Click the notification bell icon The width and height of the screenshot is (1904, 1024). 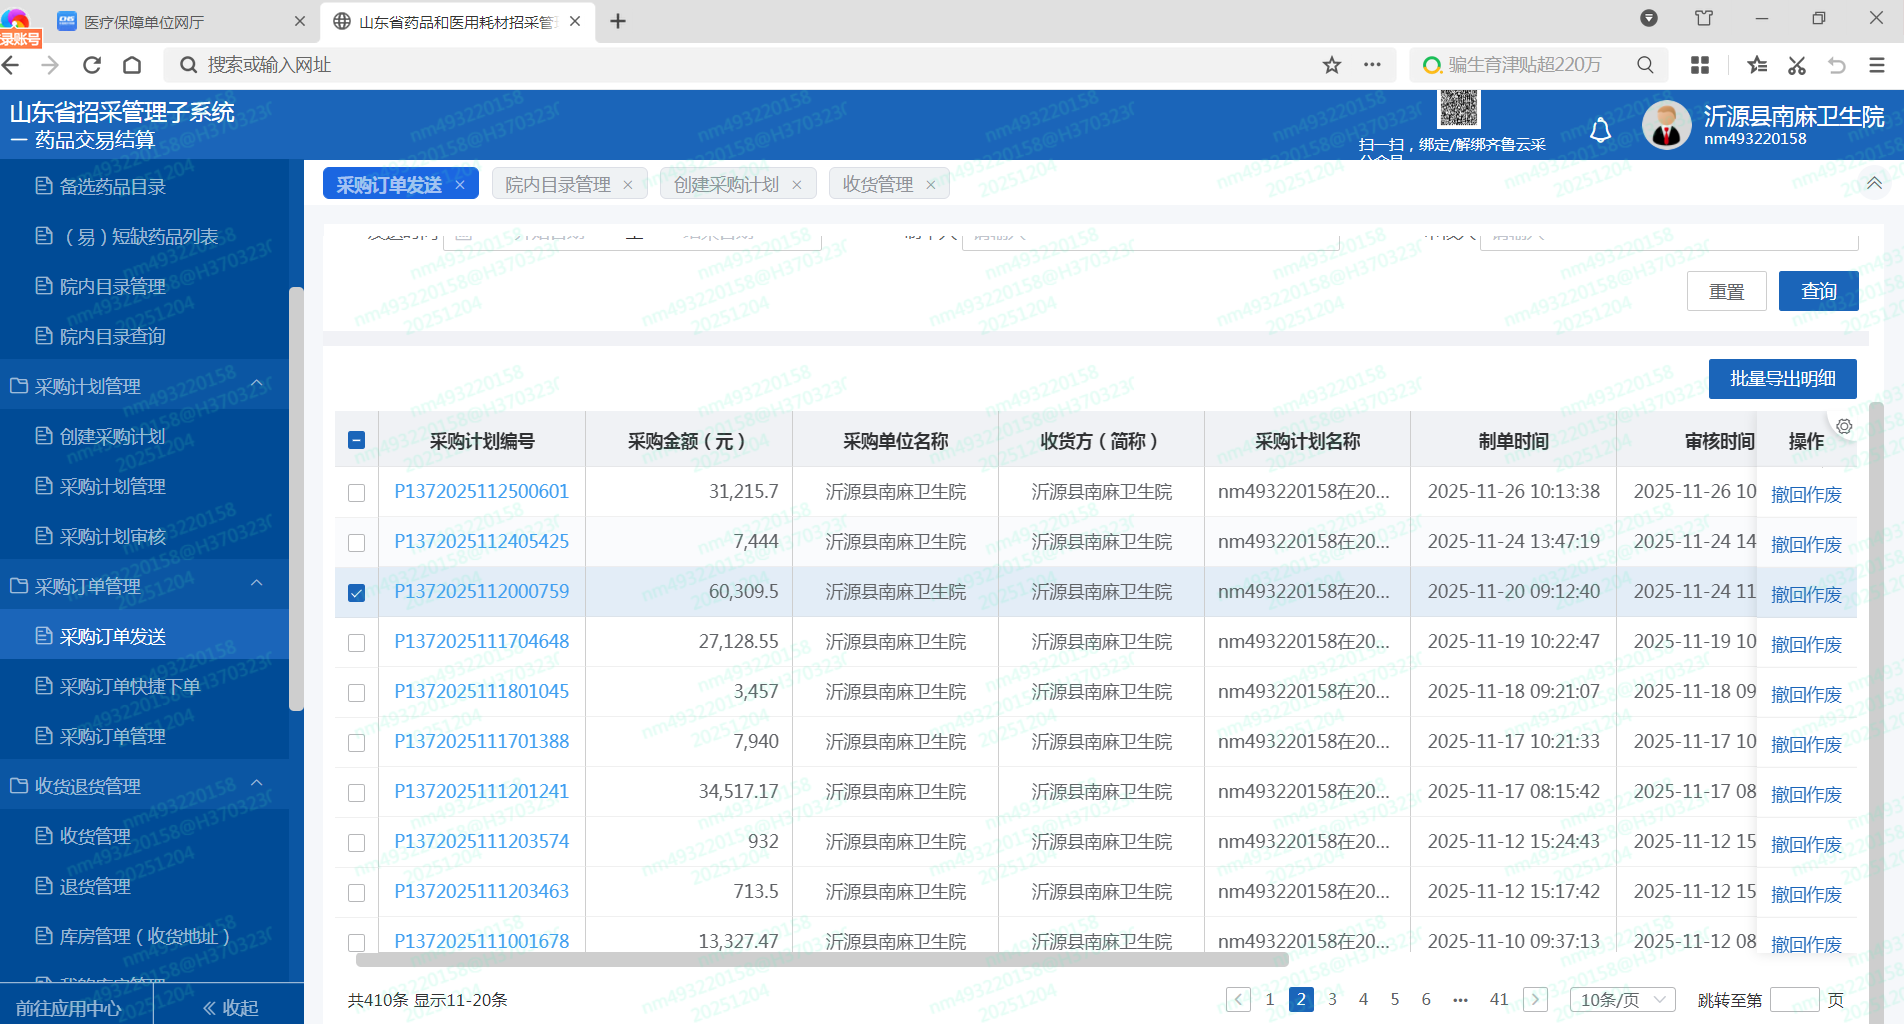[1600, 130]
